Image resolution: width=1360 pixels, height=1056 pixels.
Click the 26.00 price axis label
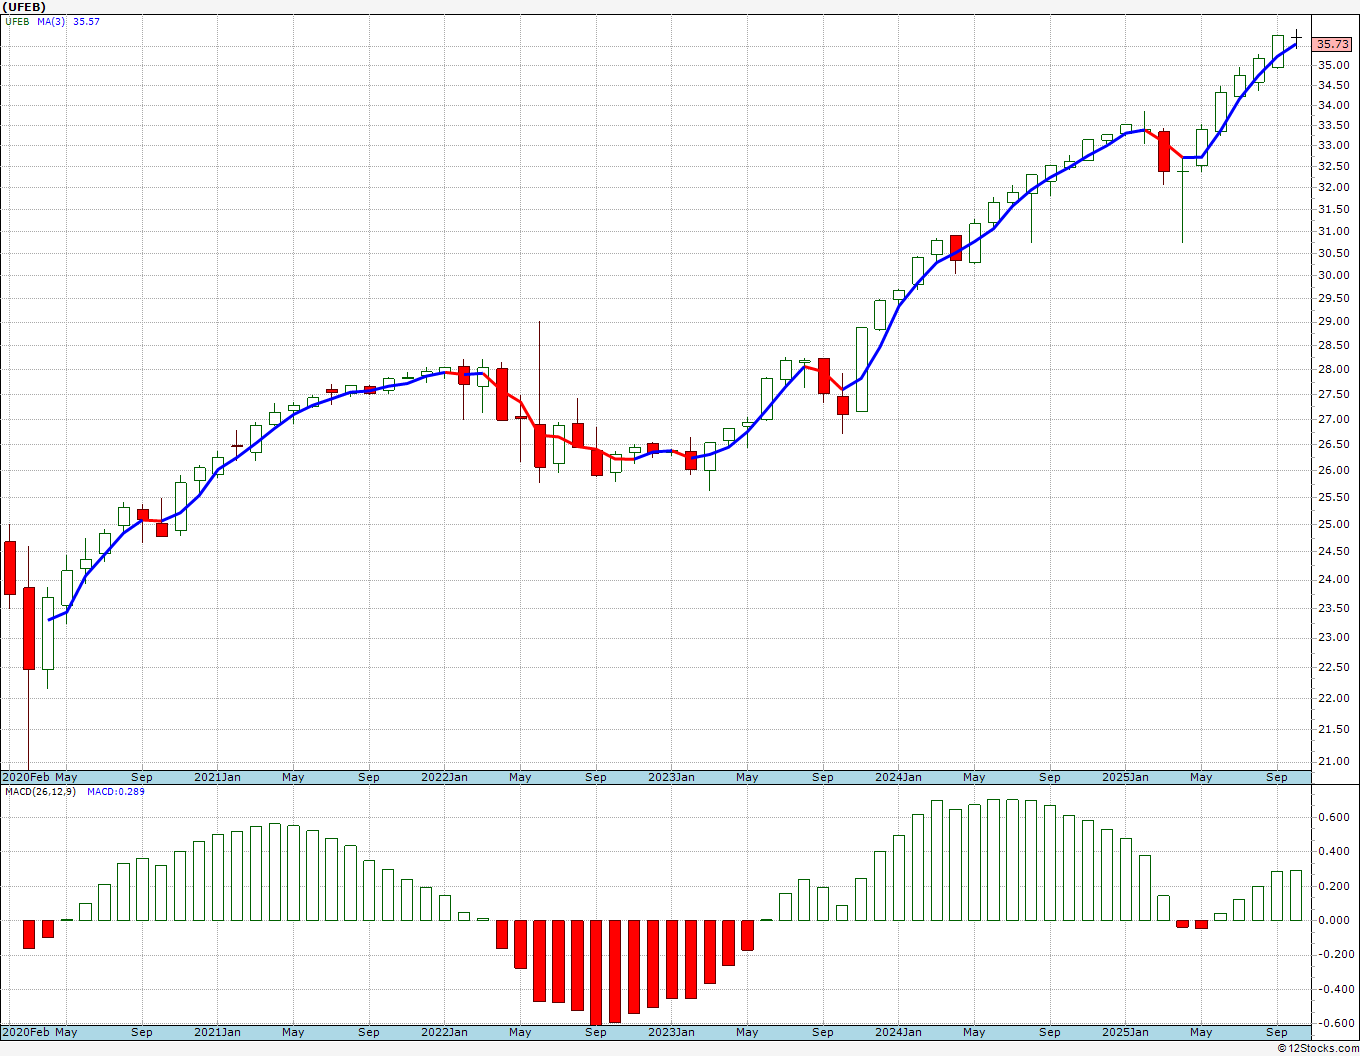[1332, 471]
